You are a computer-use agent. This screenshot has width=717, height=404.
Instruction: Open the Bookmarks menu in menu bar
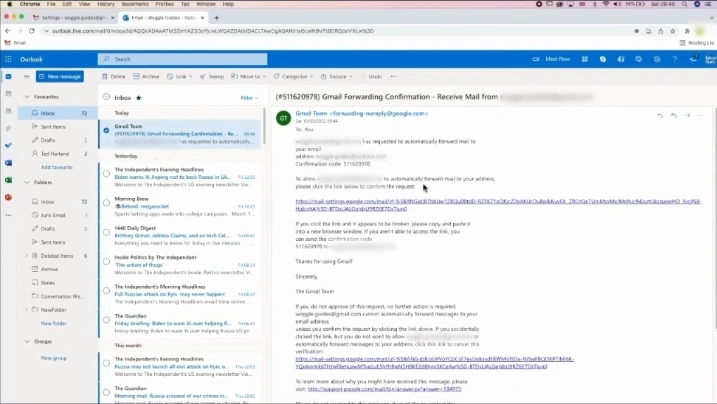135,4
